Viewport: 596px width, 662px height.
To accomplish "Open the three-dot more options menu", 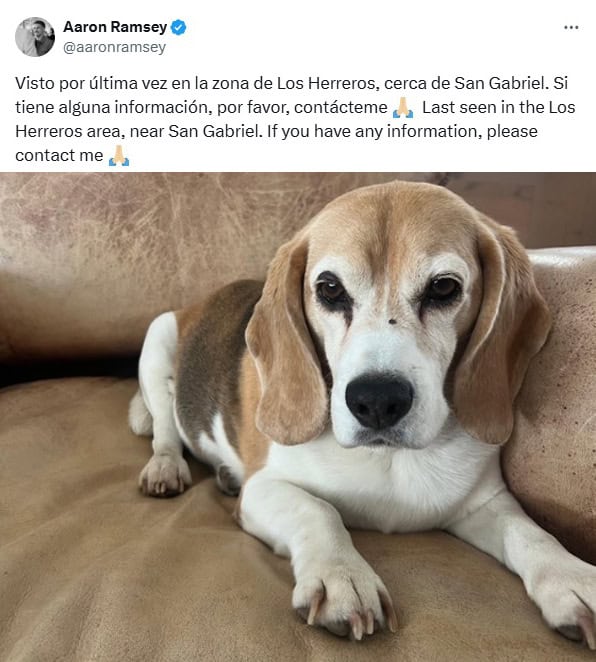I will pyautogui.click(x=571, y=27).
